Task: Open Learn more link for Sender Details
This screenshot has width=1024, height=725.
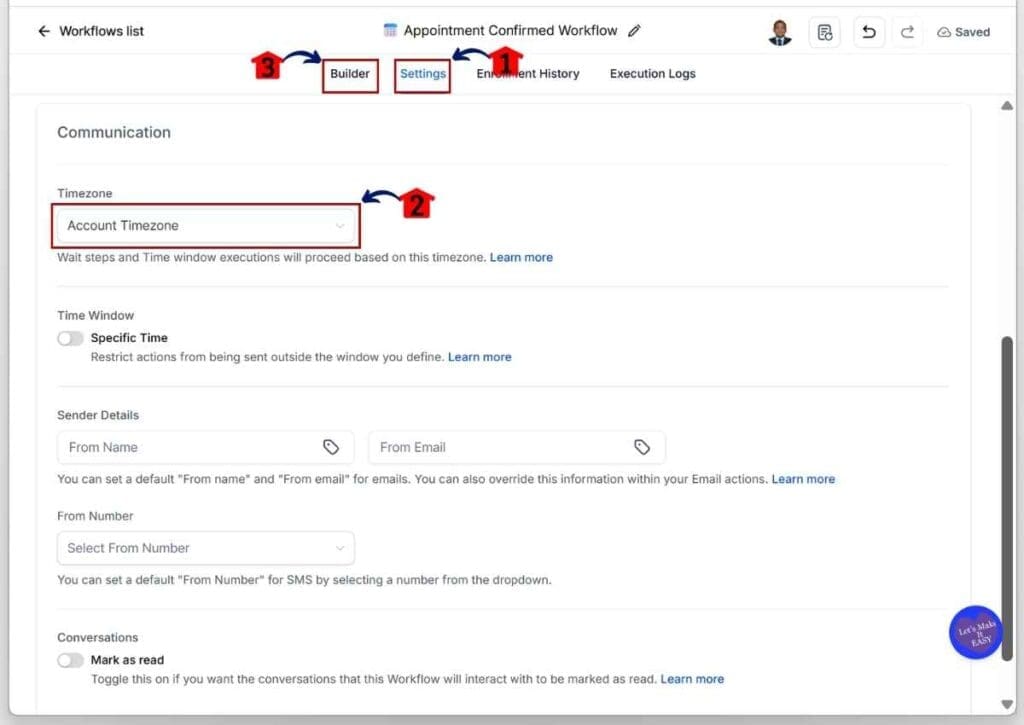Action: click(803, 479)
